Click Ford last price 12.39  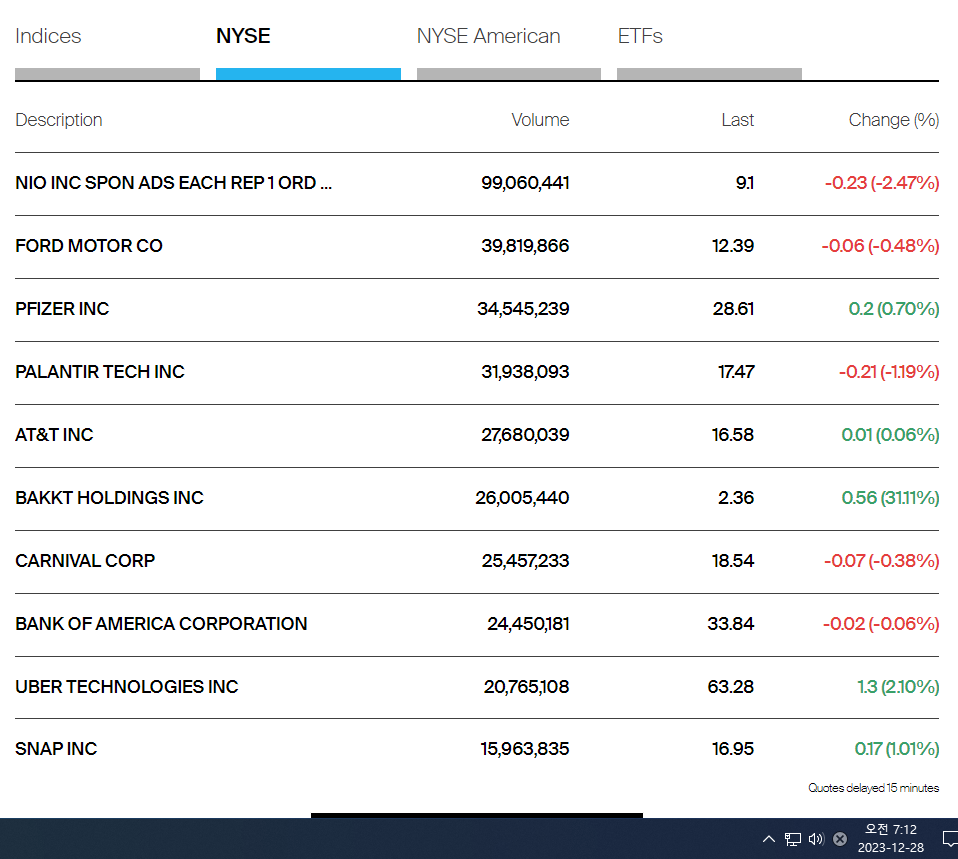(733, 246)
